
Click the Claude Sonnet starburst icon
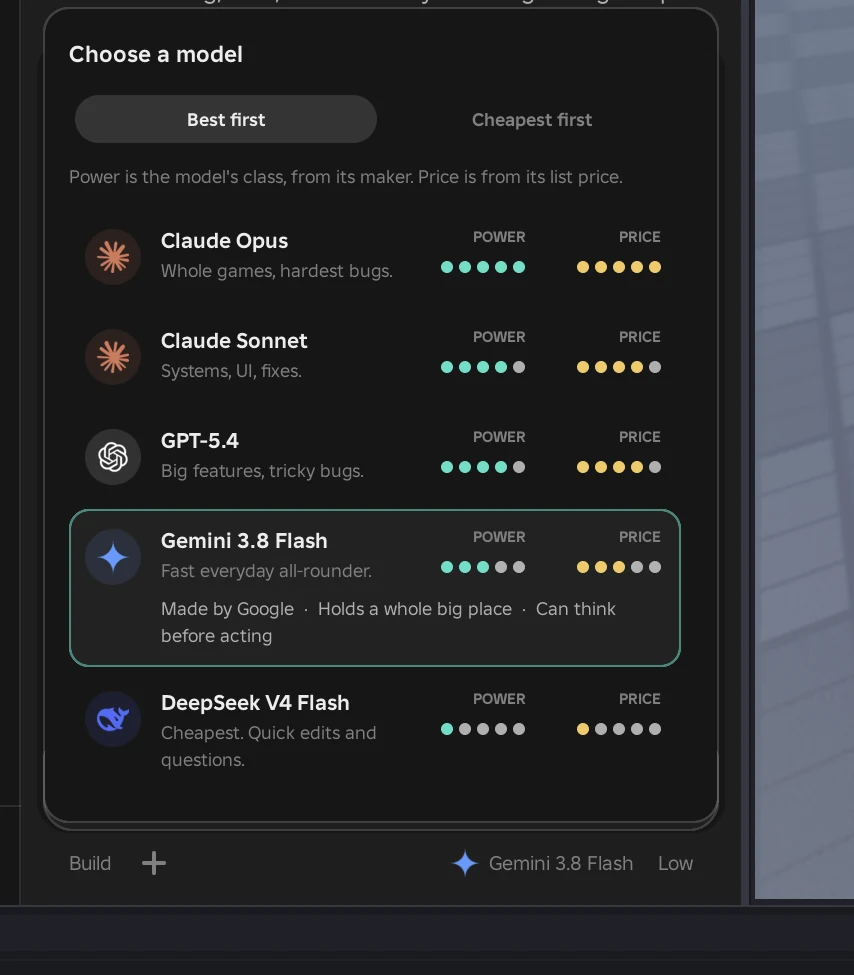113,357
